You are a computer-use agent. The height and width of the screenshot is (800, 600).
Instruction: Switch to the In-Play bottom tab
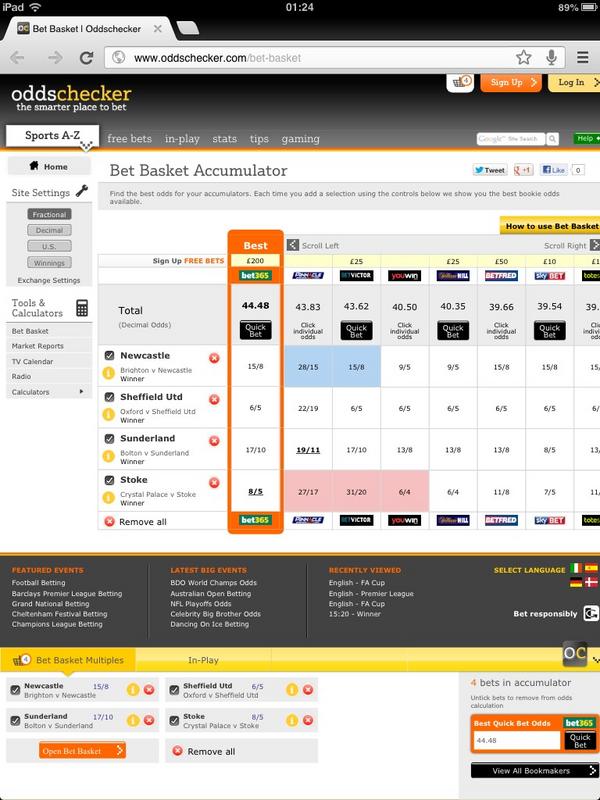203,660
